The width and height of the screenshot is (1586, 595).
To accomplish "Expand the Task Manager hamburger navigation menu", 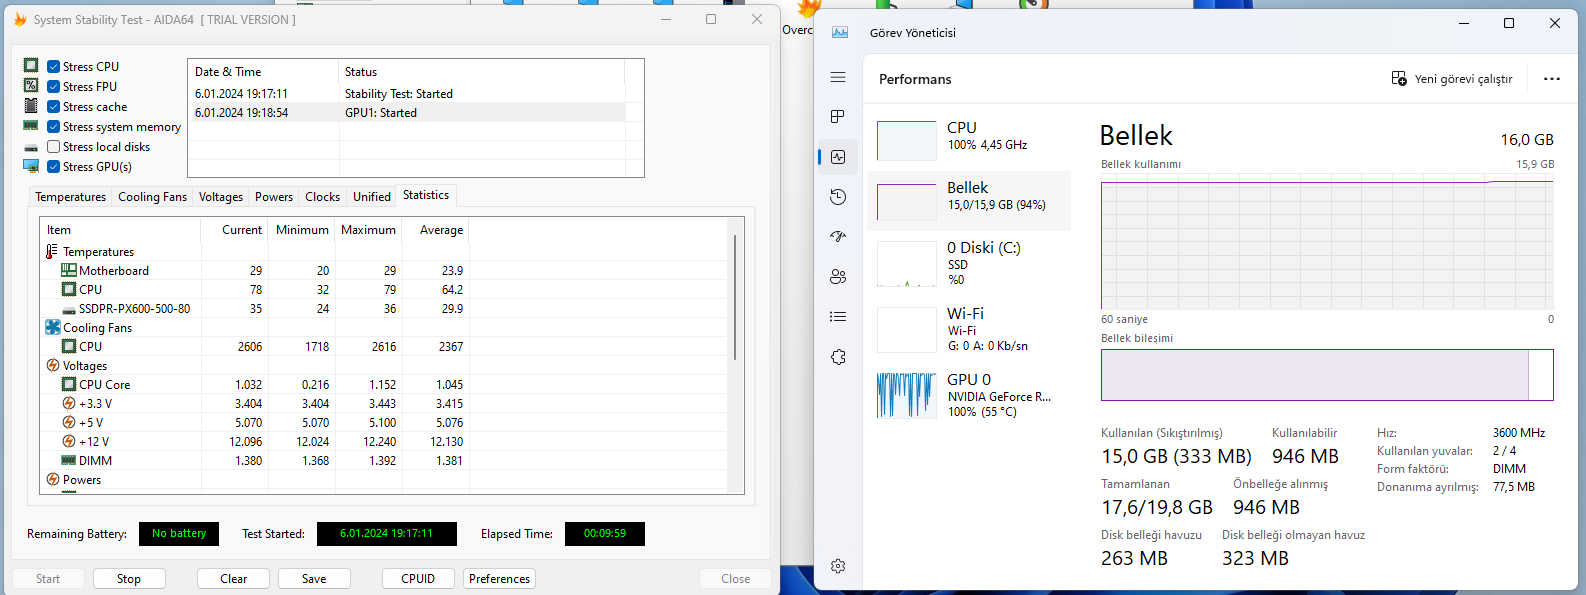I will (x=838, y=77).
